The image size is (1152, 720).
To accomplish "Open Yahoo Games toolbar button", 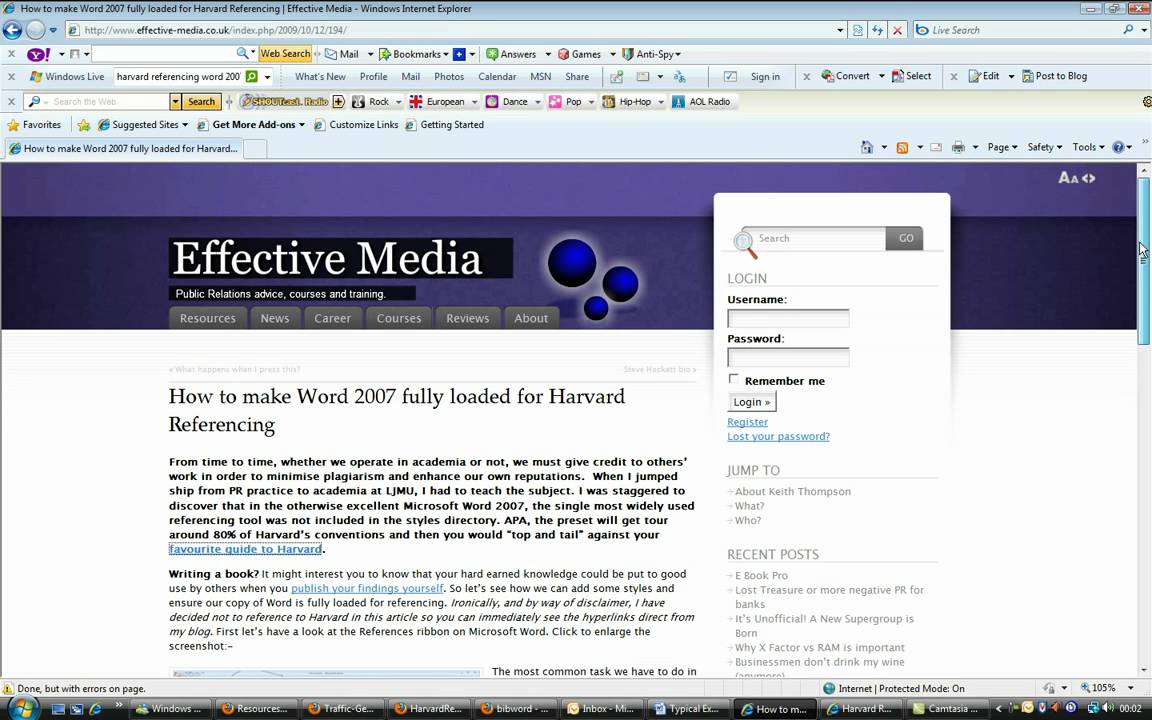I will 580,54.
